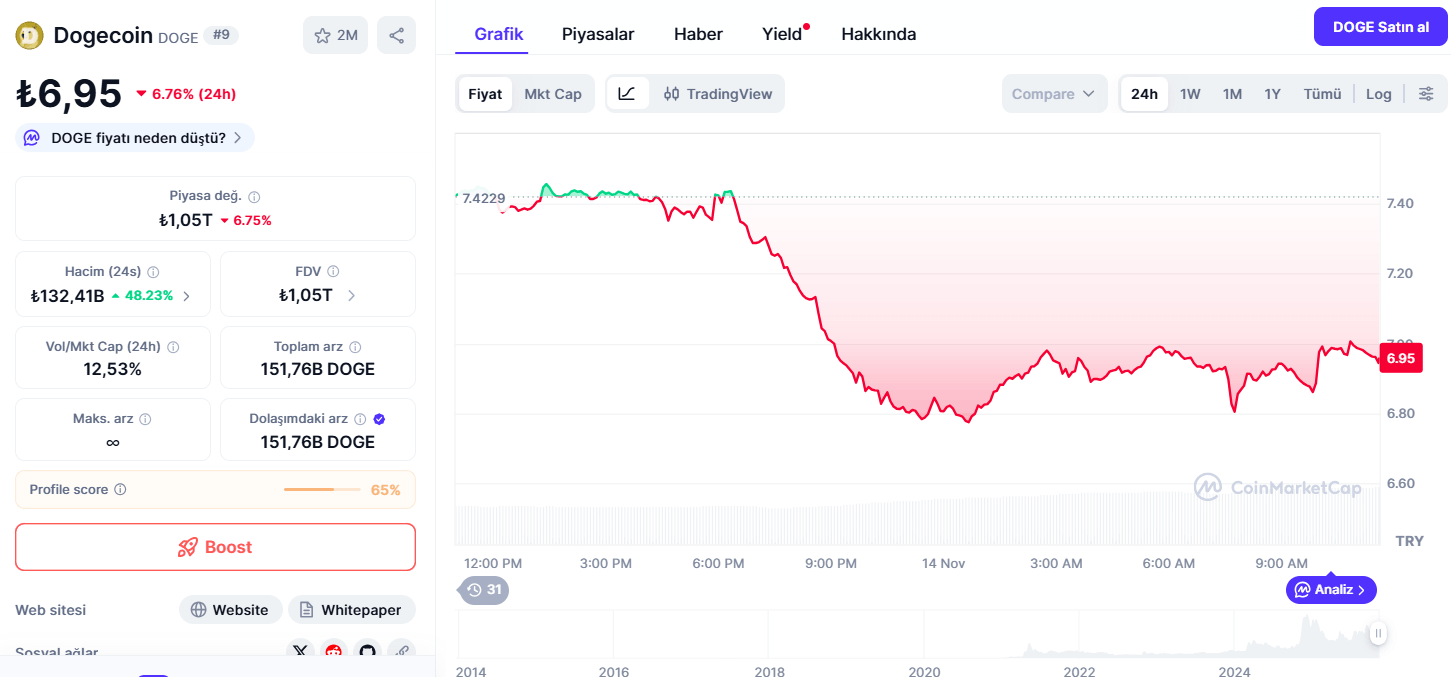Viewport: 1451px width, 677px height.
Task: Open the Whitepaper link
Action: [x=352, y=610]
